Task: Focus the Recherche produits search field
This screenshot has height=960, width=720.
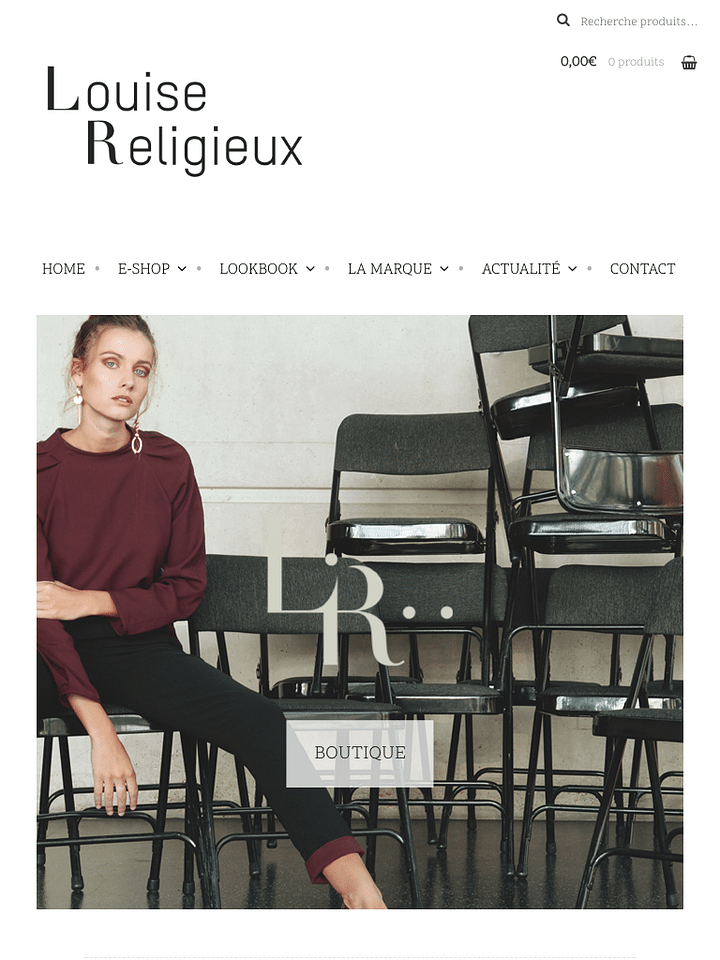Action: [x=639, y=21]
